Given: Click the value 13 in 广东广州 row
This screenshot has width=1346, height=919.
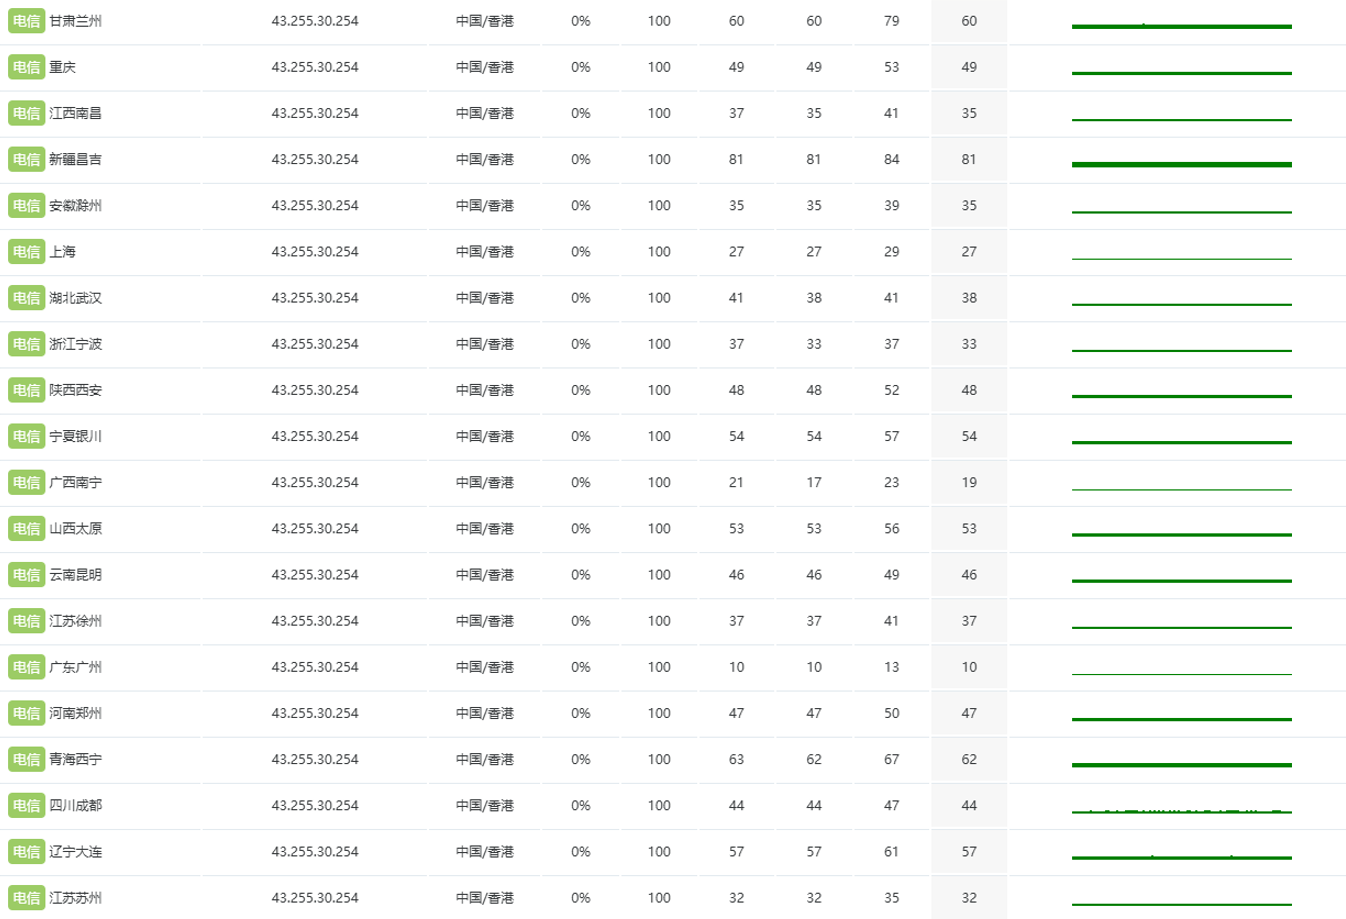Looking at the screenshot, I should pyautogui.click(x=892, y=667).
